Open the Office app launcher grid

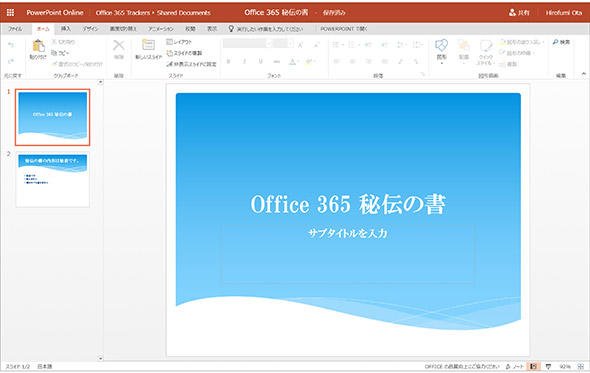click(11, 12)
